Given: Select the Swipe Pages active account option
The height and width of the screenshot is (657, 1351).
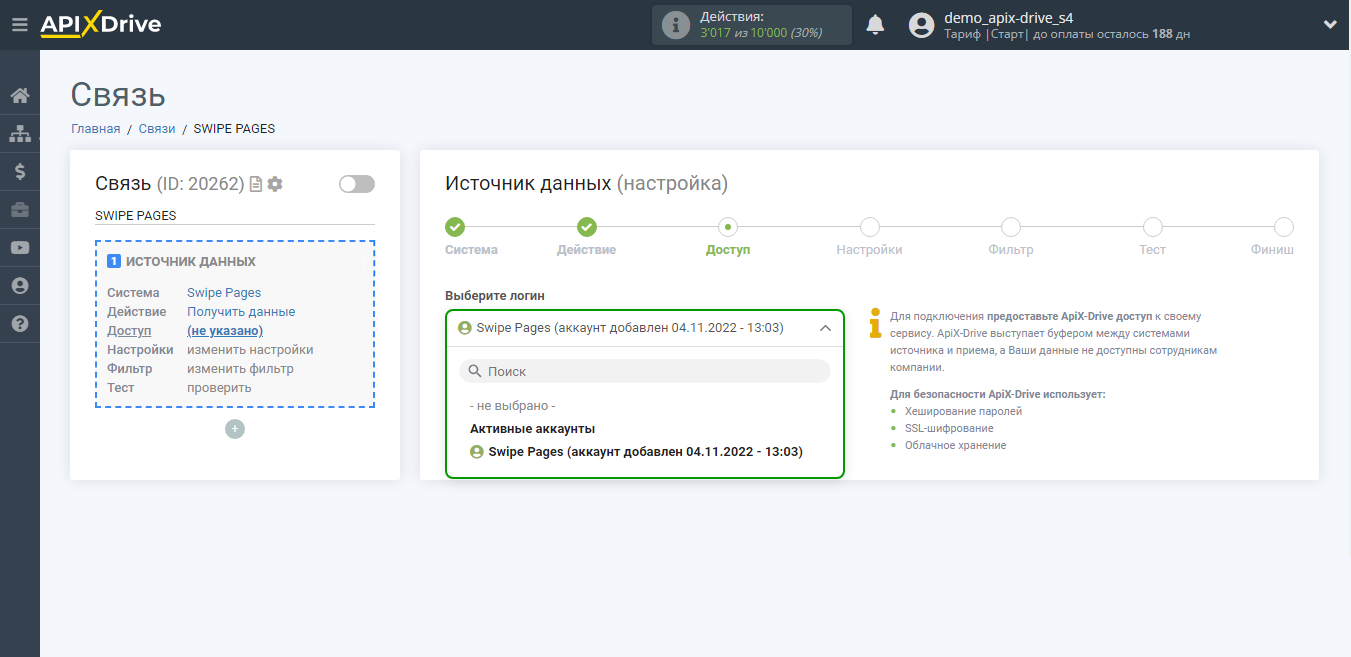Looking at the screenshot, I should point(645,452).
